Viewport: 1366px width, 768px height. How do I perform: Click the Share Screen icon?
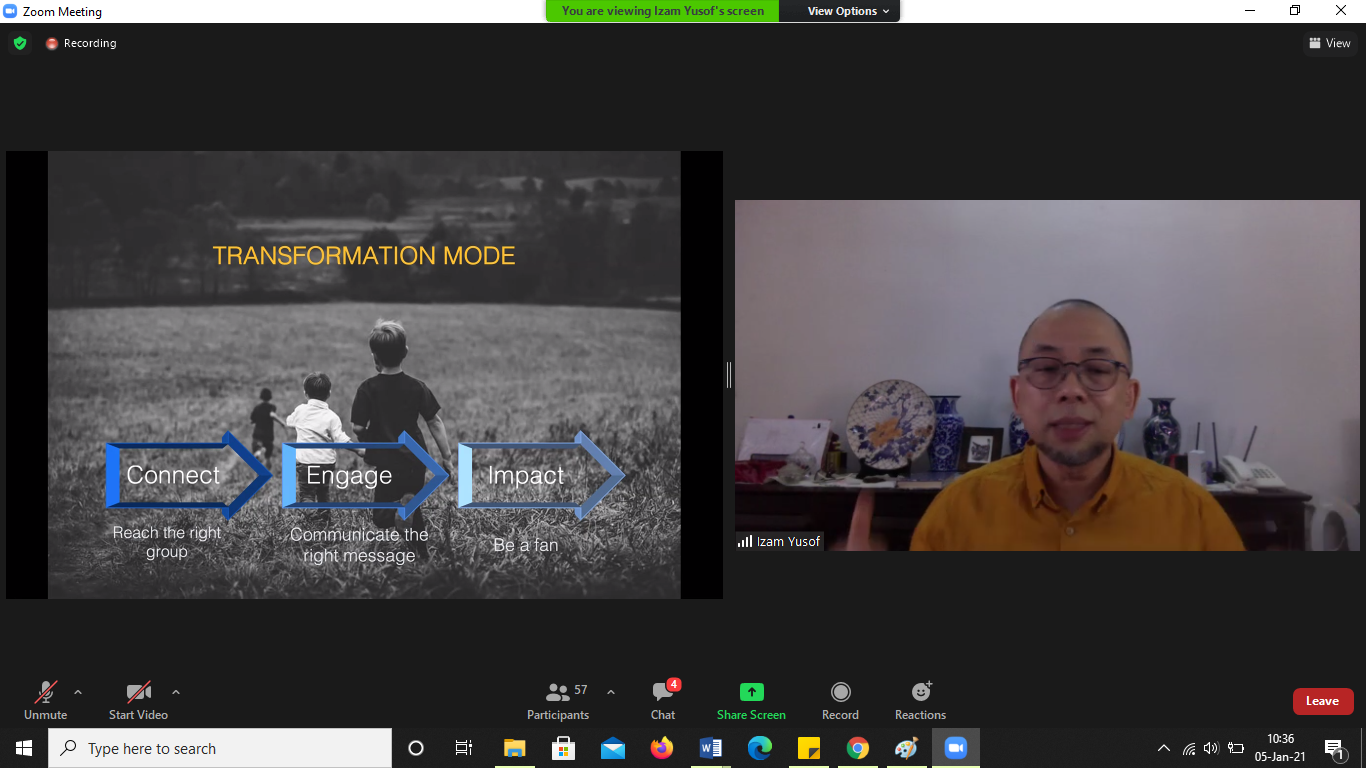pyautogui.click(x=751, y=692)
